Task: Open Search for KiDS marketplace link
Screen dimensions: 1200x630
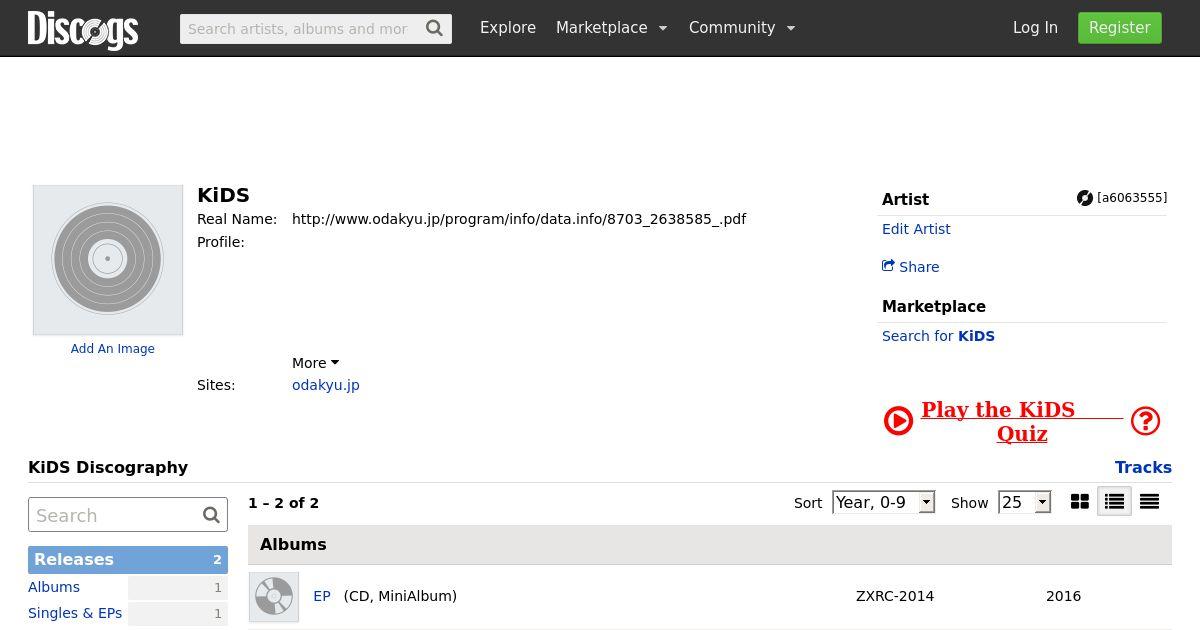Action: 938,336
